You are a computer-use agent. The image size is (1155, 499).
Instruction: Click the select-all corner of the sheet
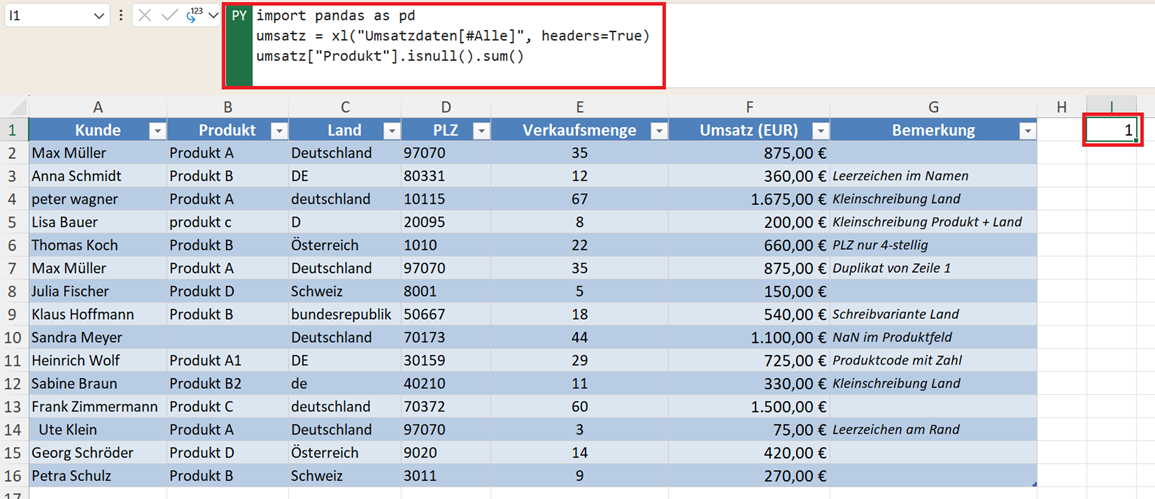point(14,107)
